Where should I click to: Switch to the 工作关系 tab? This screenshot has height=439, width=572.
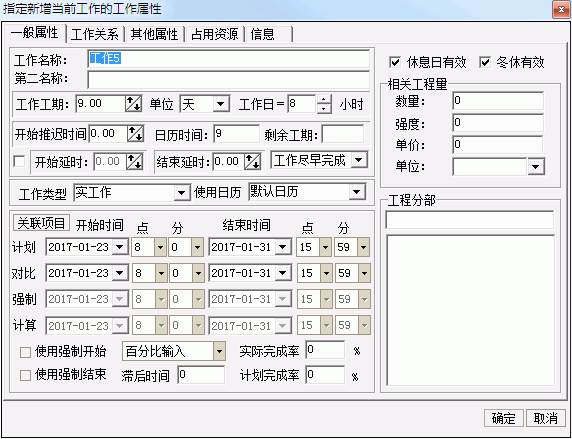[94, 35]
